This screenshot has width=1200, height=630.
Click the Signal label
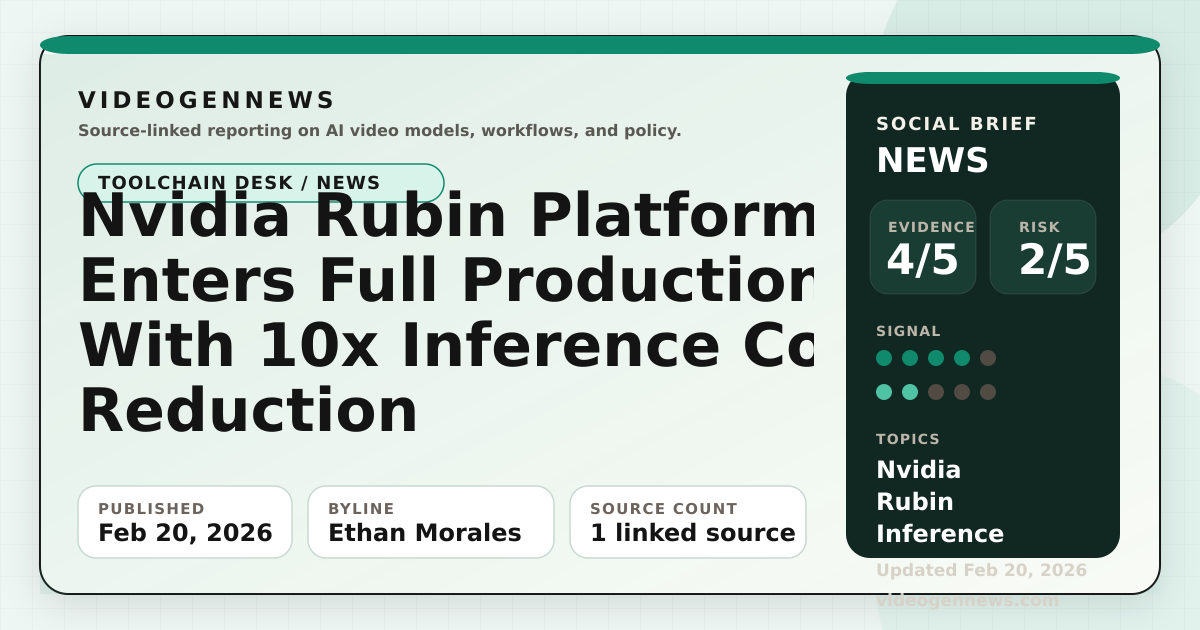(x=908, y=331)
